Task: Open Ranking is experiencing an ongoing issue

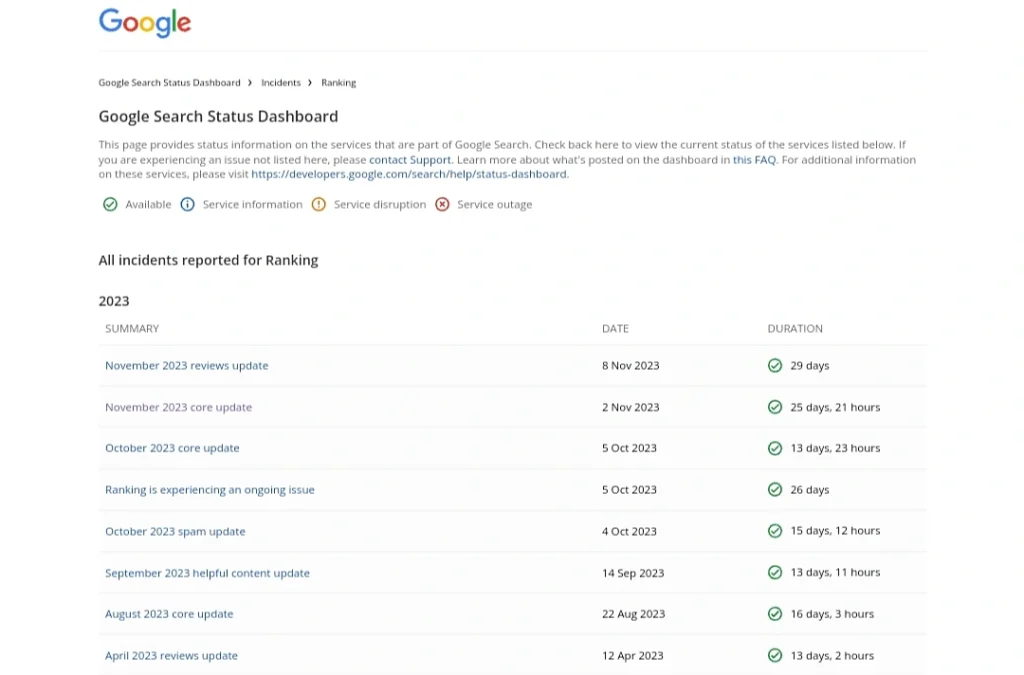Action: [x=210, y=490]
